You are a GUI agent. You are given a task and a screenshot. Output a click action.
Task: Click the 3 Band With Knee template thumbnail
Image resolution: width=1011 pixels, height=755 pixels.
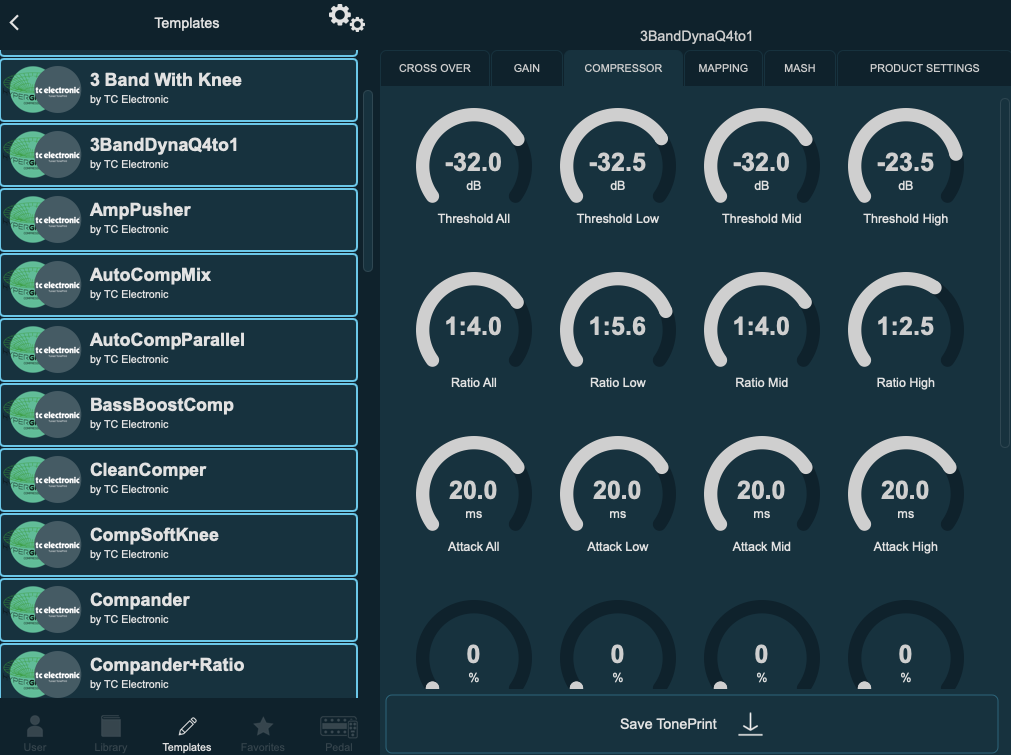pos(45,90)
